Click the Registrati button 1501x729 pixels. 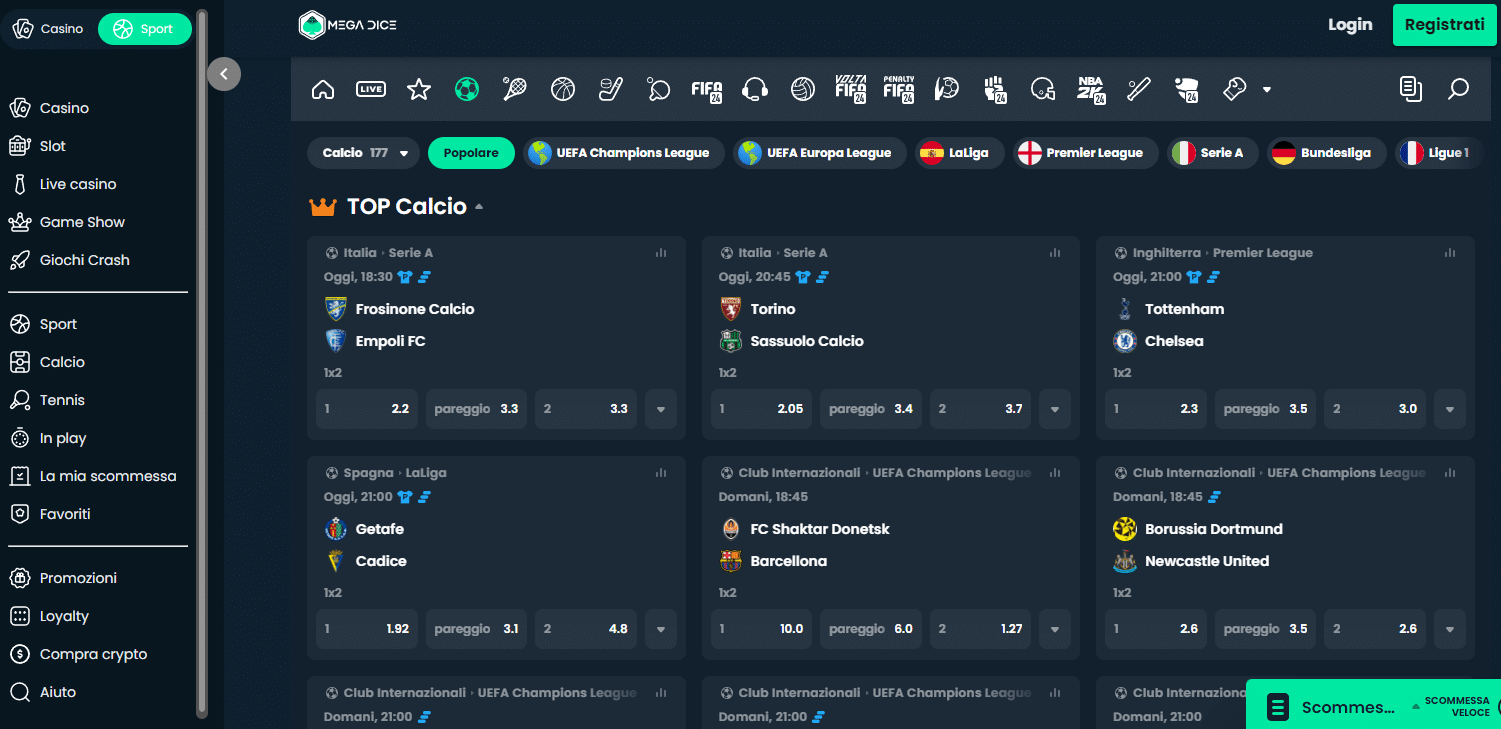[x=1444, y=25]
